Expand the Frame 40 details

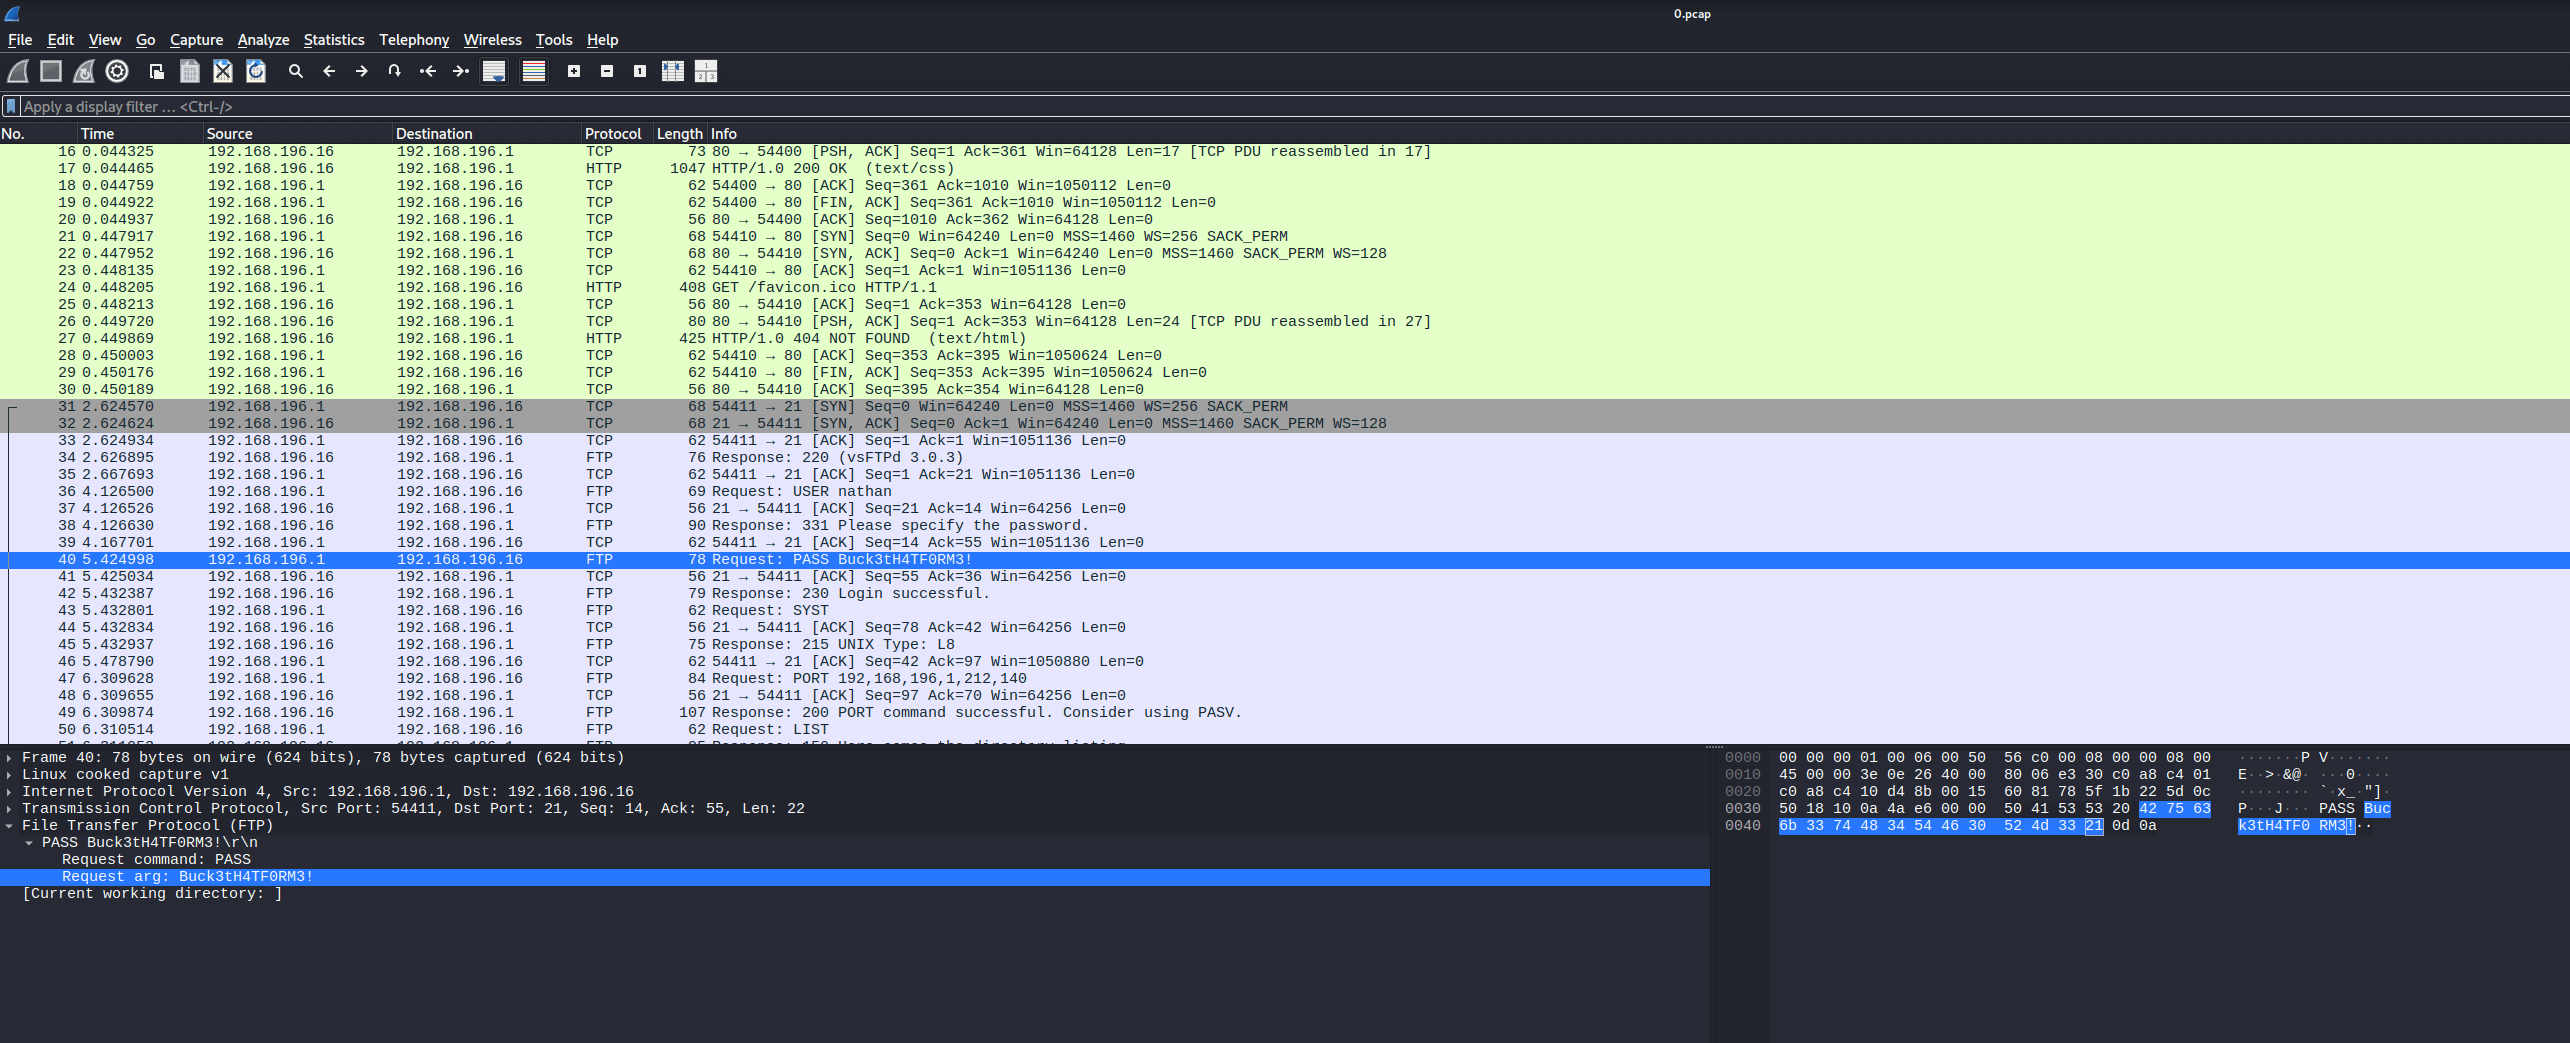pos(10,758)
